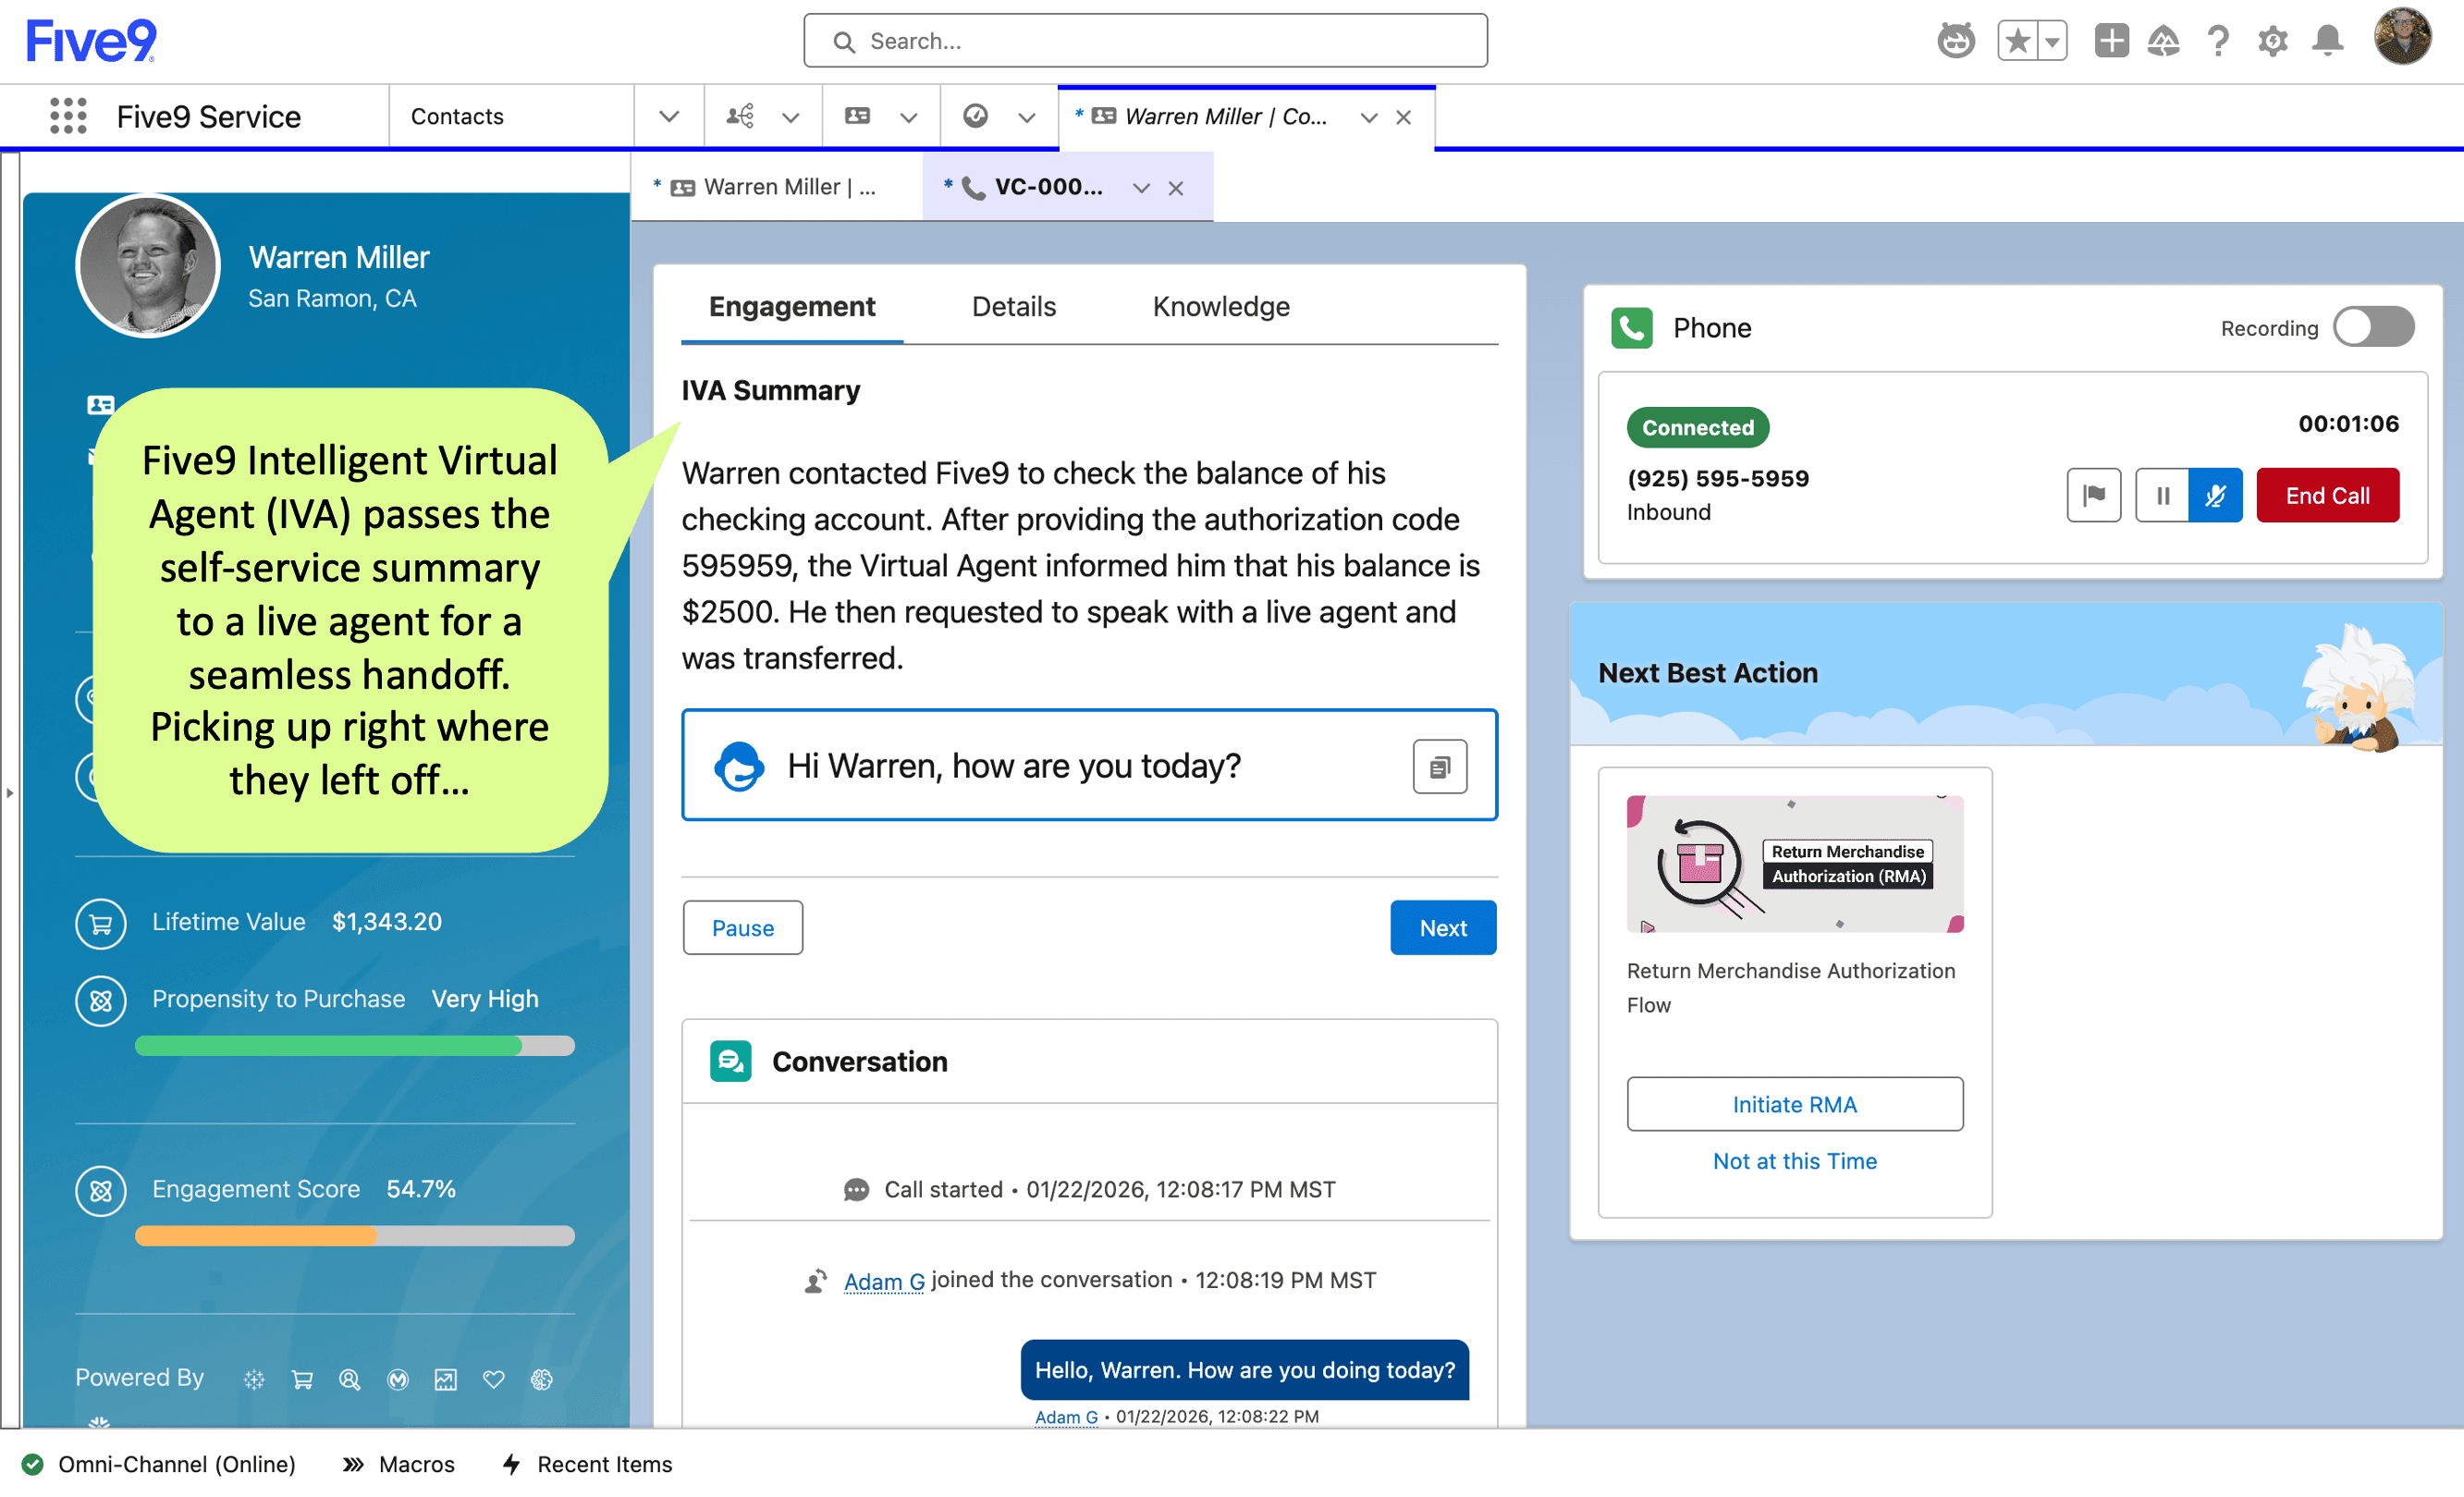
Task: Expand the chevron beside the contact card icon
Action: (x=908, y=117)
